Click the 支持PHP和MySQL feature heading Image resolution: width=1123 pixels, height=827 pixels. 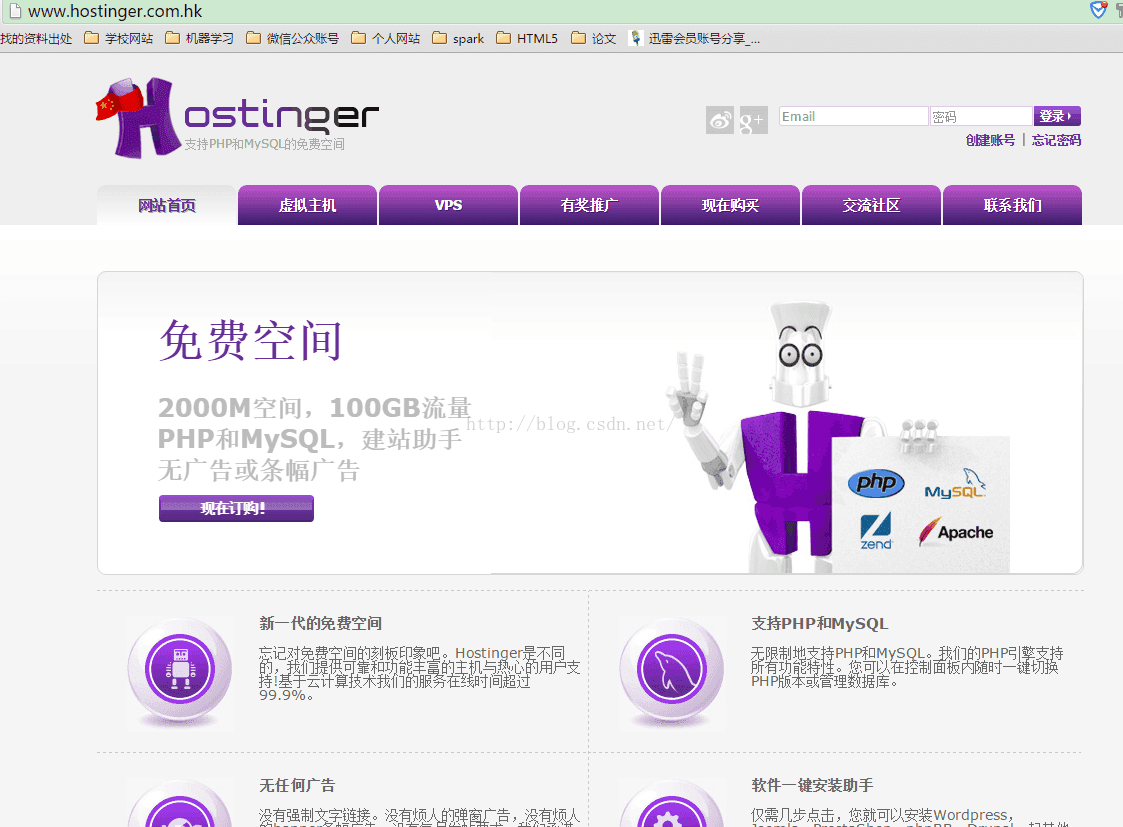pyautogui.click(x=819, y=624)
